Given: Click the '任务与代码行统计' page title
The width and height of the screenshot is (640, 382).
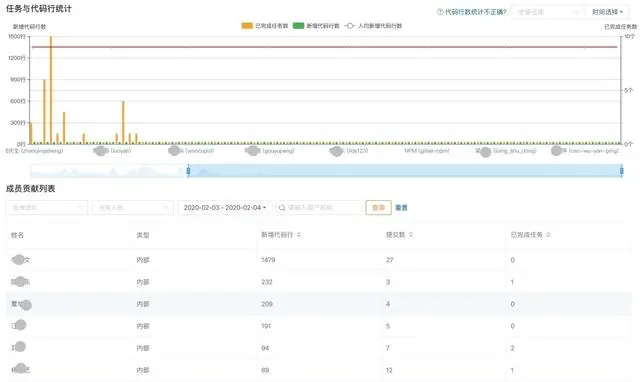Looking at the screenshot, I should point(39,9).
